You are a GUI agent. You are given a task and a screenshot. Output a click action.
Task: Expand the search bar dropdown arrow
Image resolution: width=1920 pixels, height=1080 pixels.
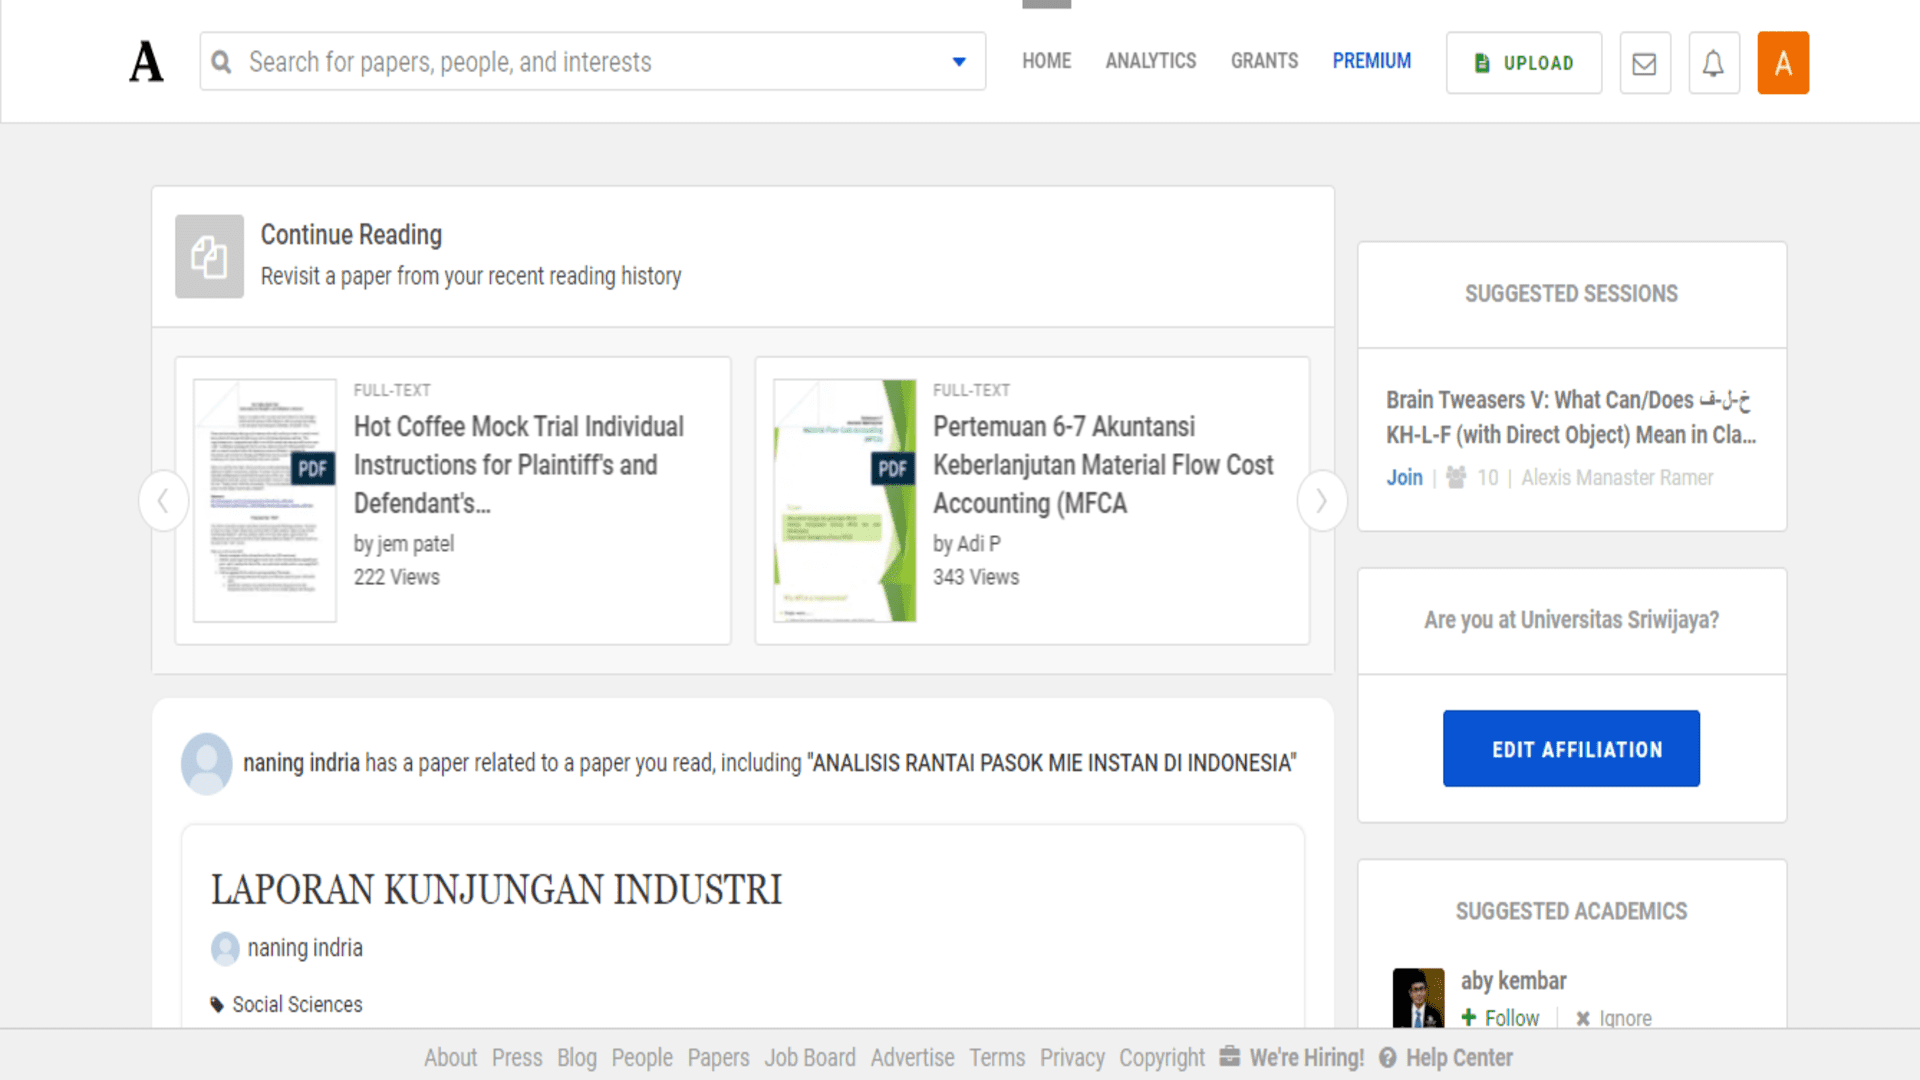959,62
